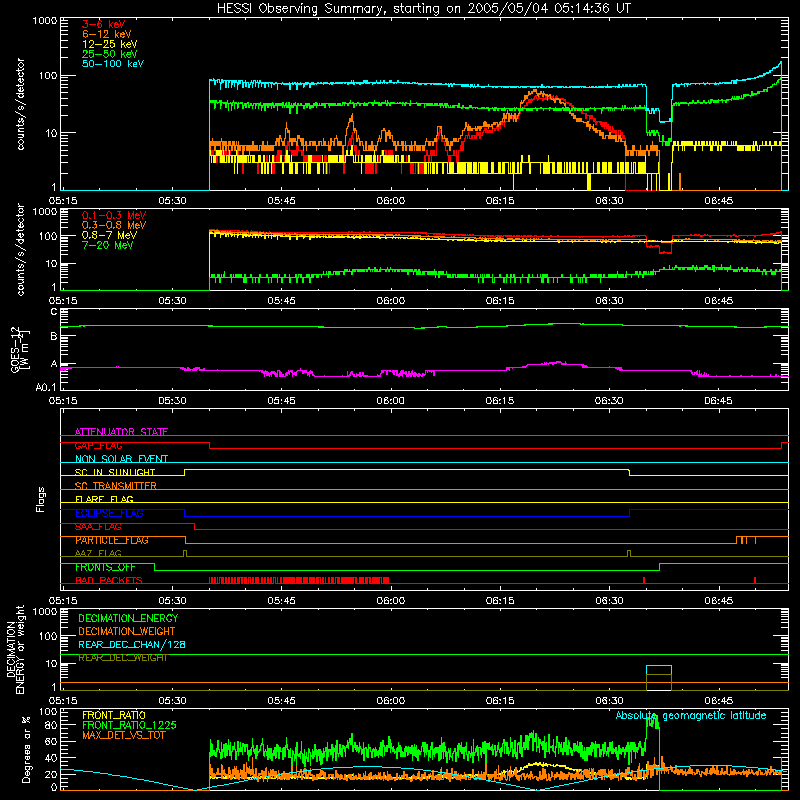800x800 pixels.
Task: Click the DECIMATION_WEIGHT legend label
Action: tap(127, 631)
